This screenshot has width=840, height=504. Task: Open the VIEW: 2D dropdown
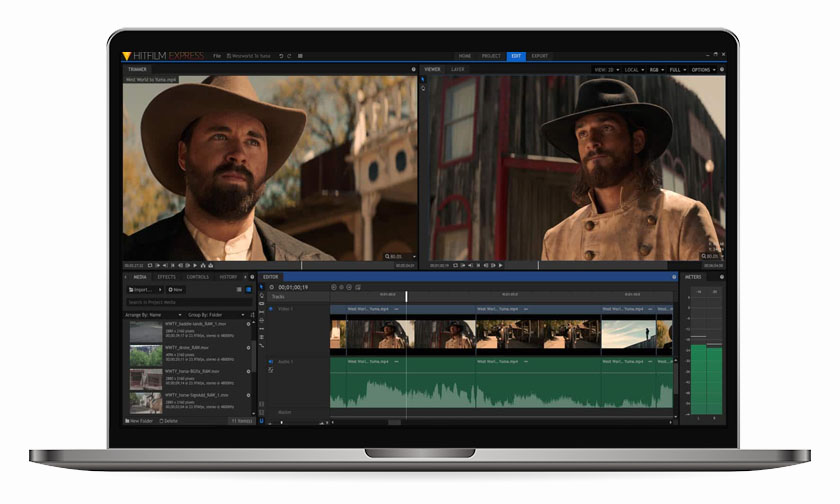[x=606, y=70]
